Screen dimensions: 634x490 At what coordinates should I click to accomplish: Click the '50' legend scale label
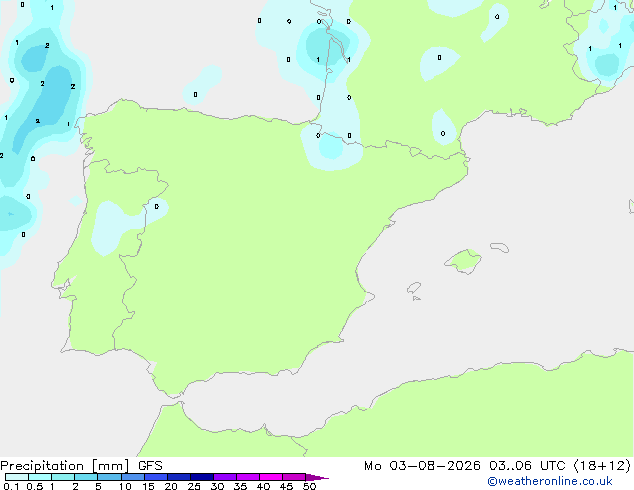[x=309, y=486]
